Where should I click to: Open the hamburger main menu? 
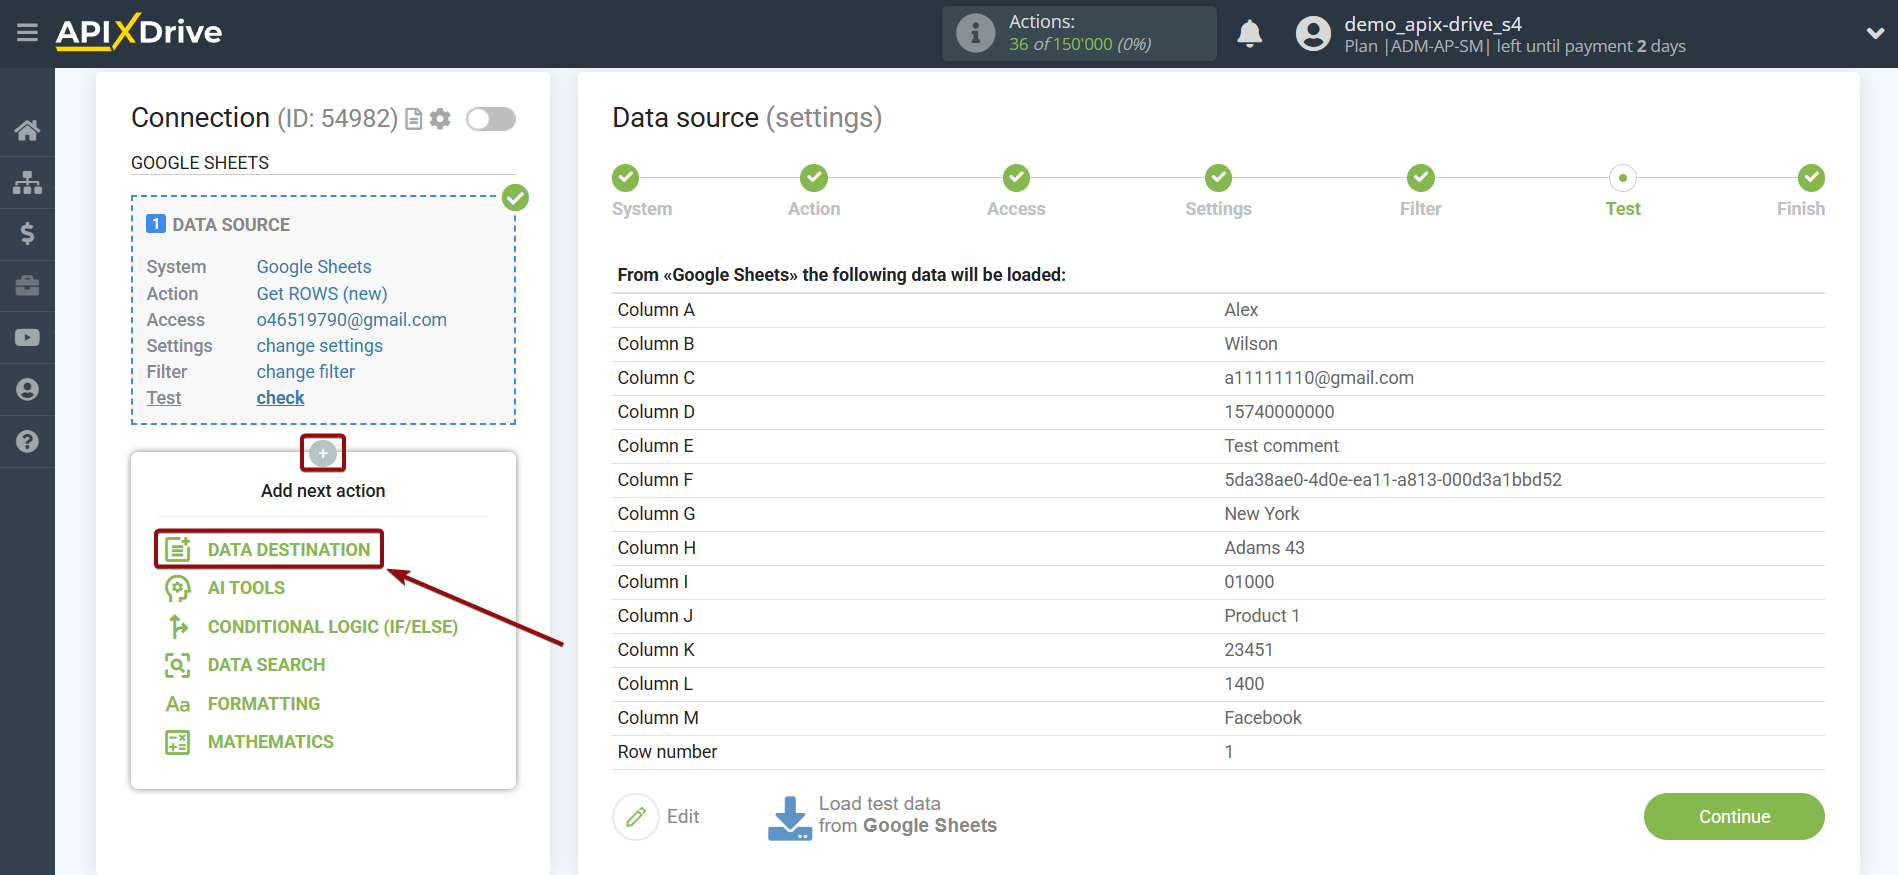coord(27,33)
